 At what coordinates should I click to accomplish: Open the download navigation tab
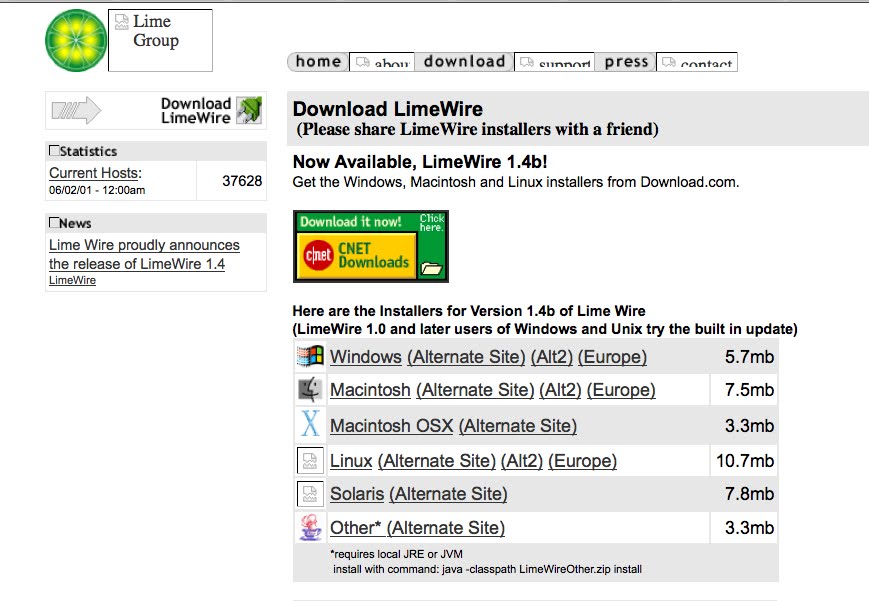click(464, 62)
